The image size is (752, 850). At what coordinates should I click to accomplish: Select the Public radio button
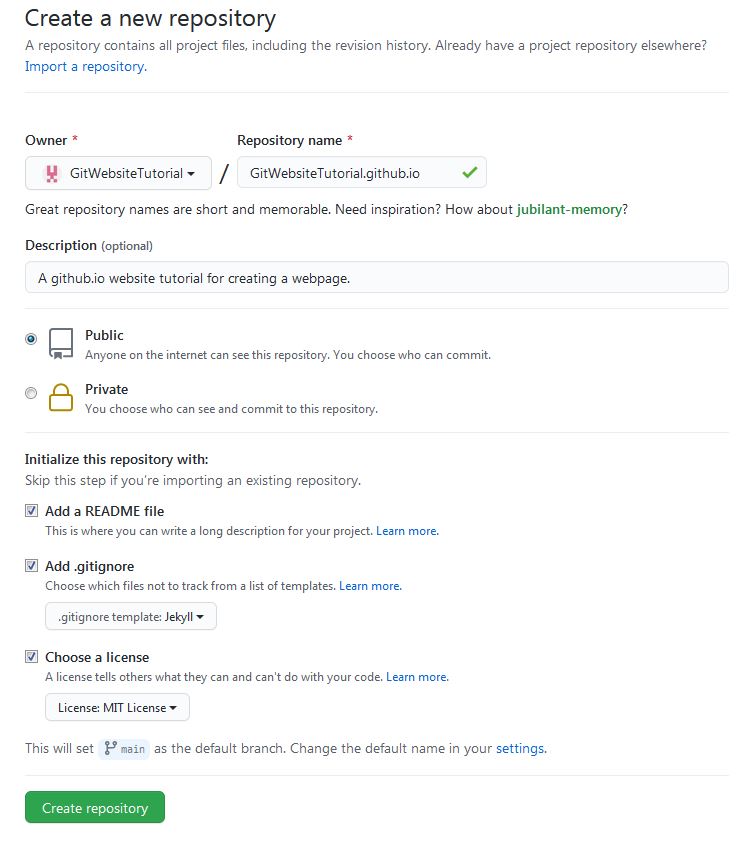coord(31,339)
